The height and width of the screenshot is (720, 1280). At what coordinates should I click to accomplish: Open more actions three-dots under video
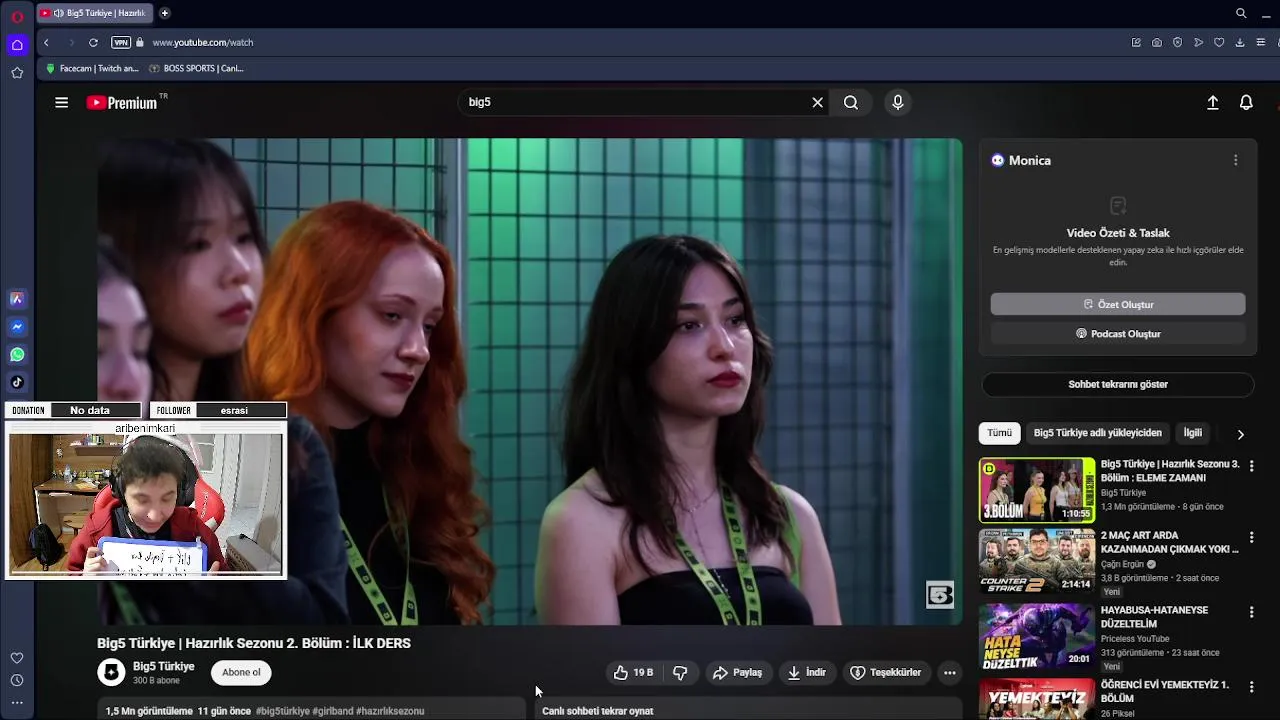tap(949, 673)
